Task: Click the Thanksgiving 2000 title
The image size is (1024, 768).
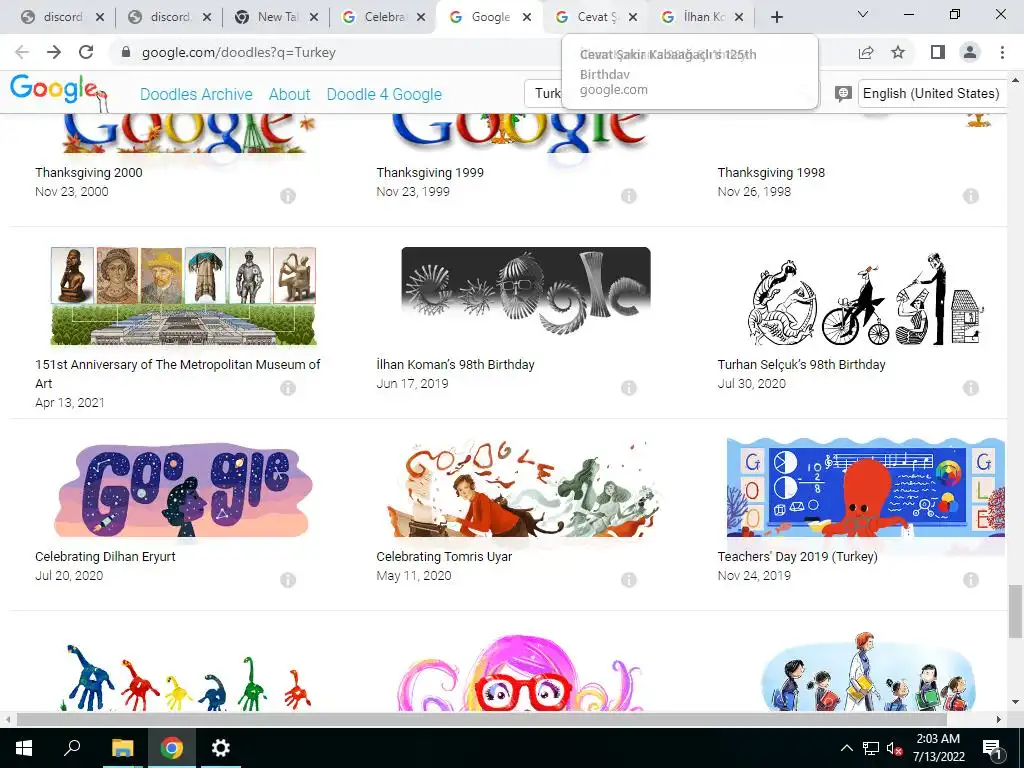Action: pyautogui.click(x=89, y=172)
